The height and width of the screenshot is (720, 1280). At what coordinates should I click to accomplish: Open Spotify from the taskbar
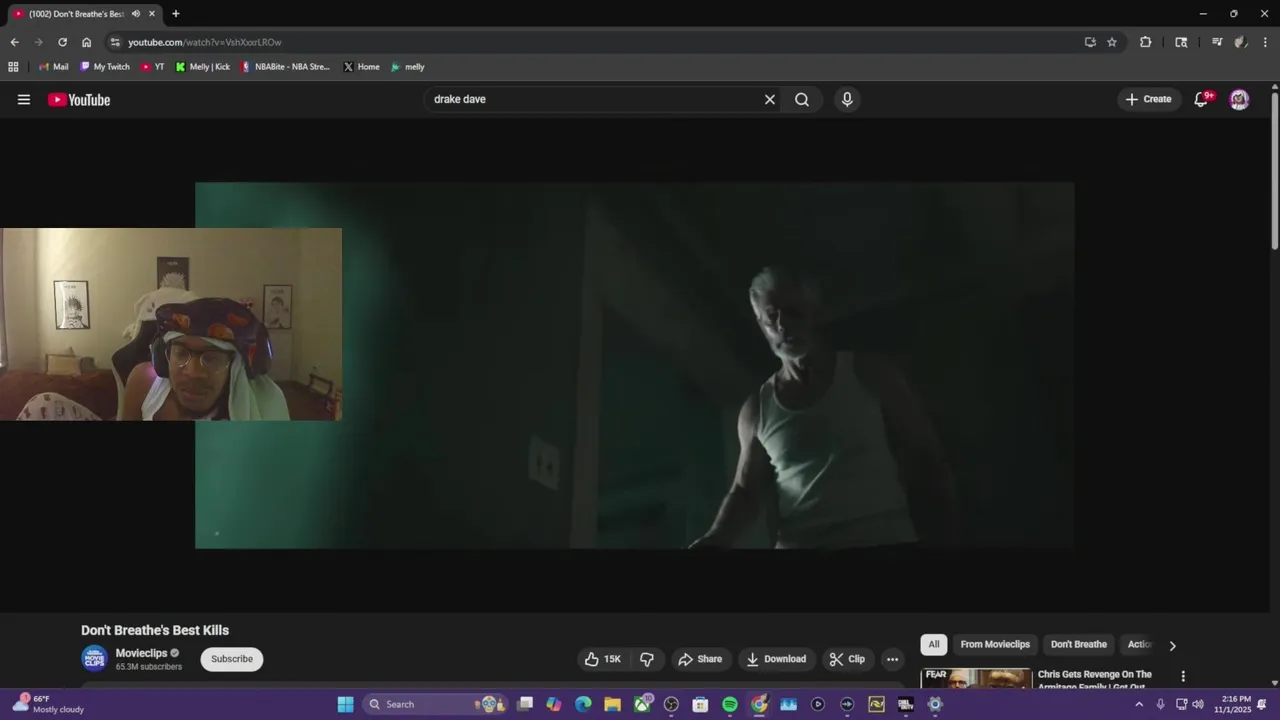tap(730, 704)
